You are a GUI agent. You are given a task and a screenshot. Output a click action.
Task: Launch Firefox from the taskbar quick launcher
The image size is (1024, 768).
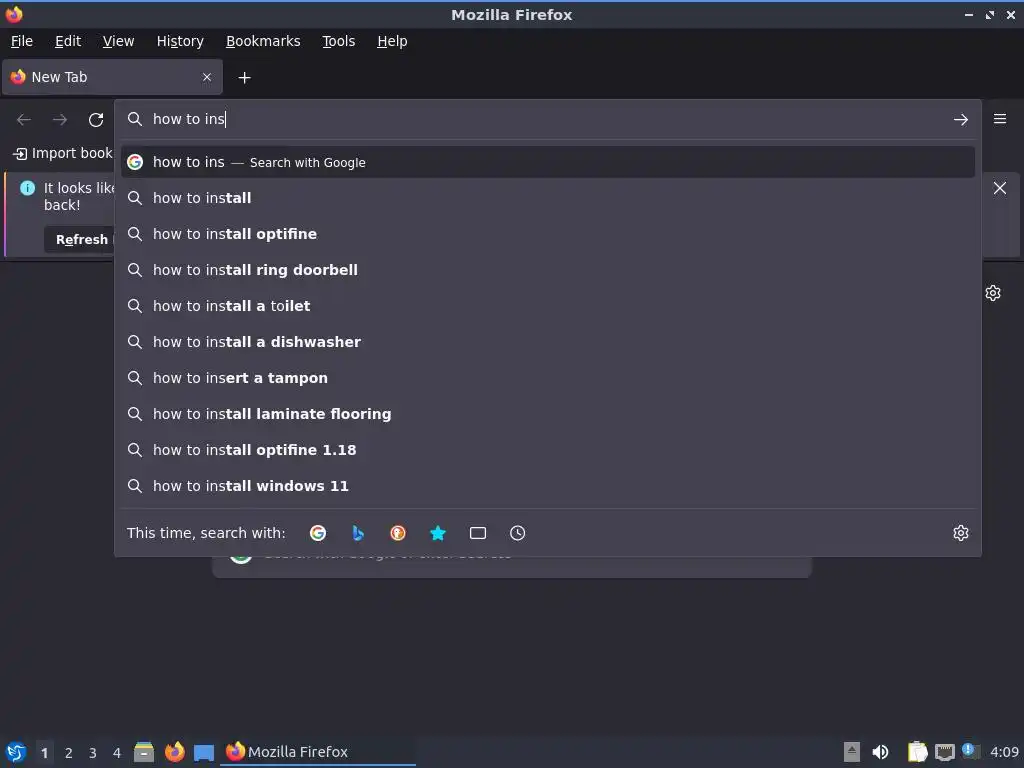(x=174, y=752)
